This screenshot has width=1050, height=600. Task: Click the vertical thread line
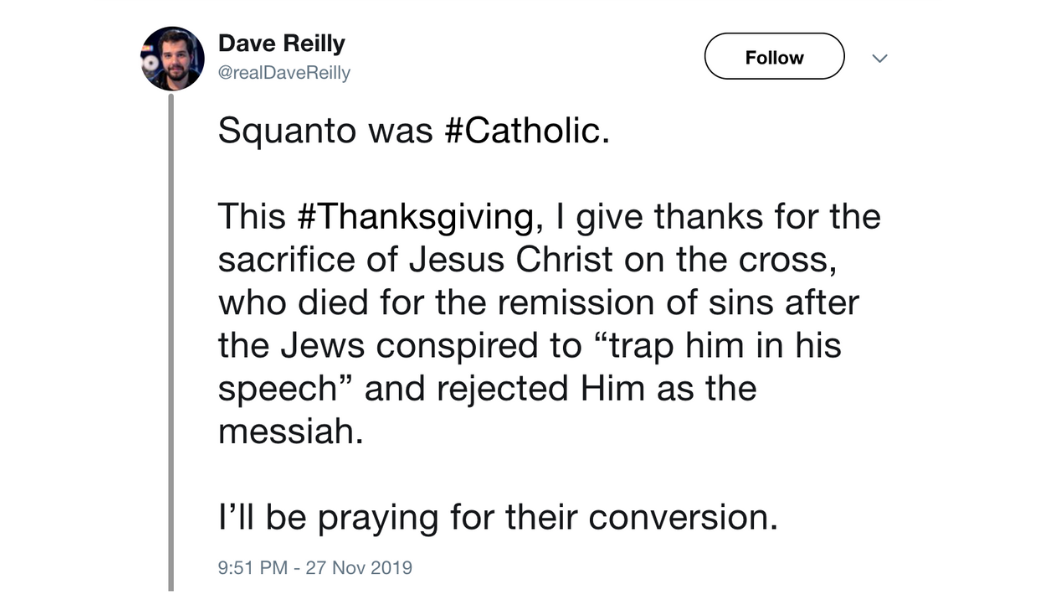pyautogui.click(x=171, y=340)
